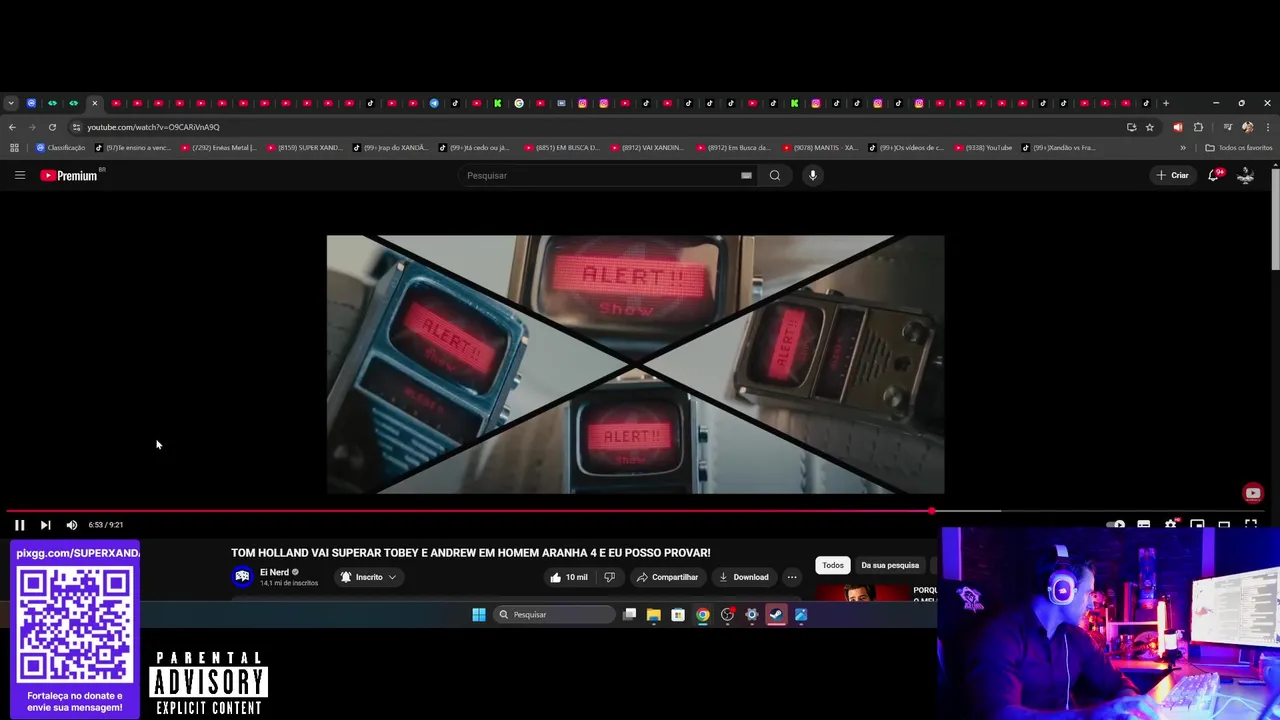The image size is (1280, 720).
Task: Open player settings gear icon
Action: pyautogui.click(x=1170, y=524)
